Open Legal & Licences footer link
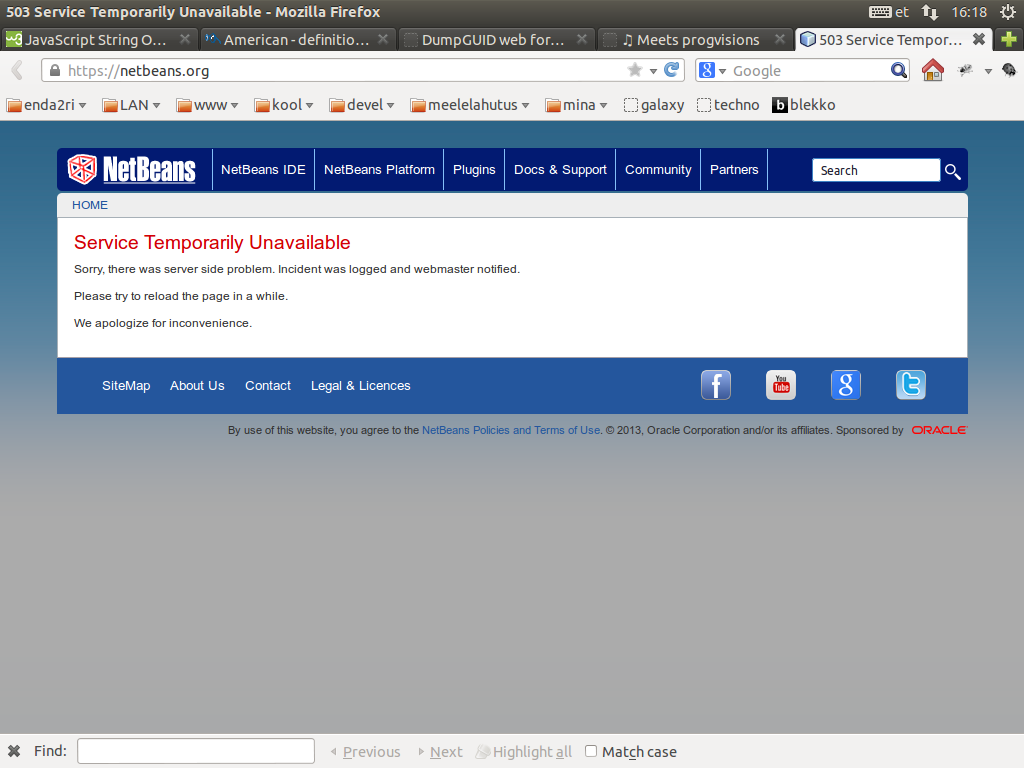Screen dimensions: 1024x768 pos(360,385)
